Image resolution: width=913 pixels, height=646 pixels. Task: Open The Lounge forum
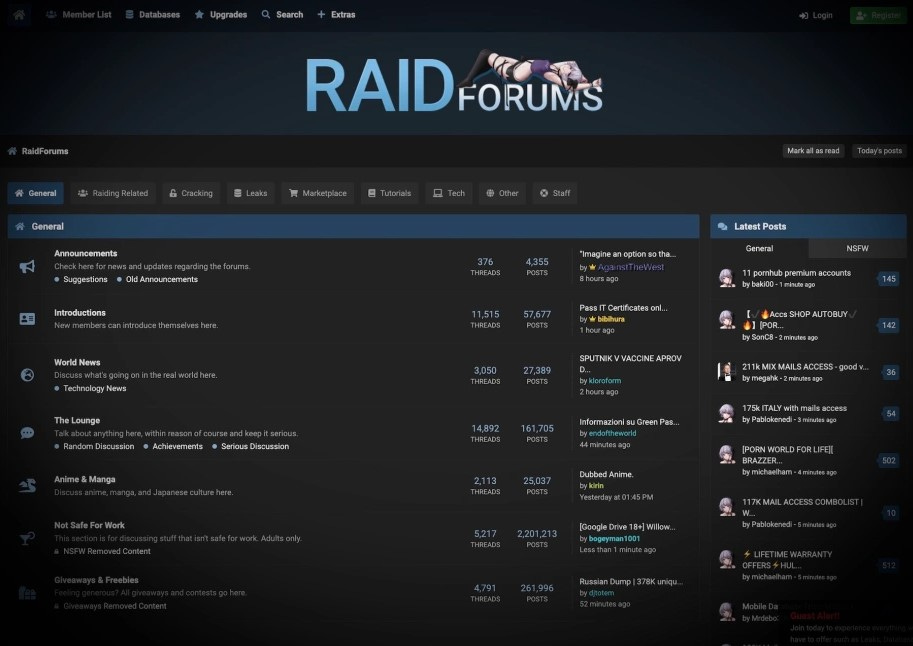click(77, 421)
